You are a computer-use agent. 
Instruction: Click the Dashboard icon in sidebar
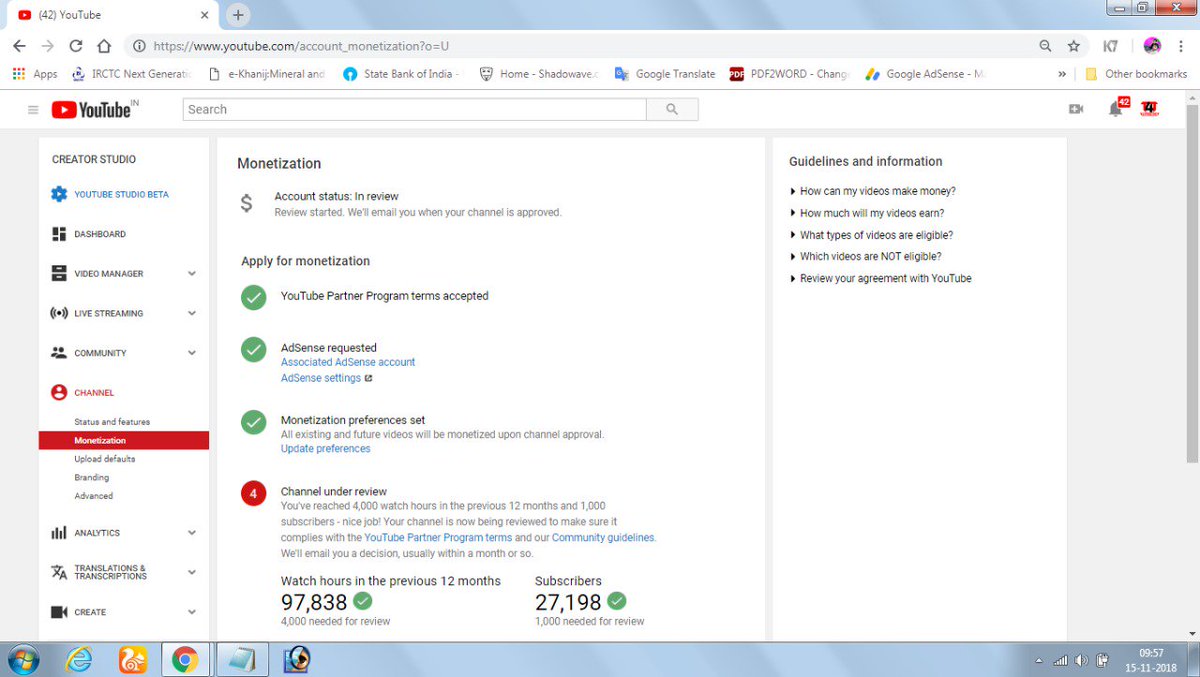59,234
